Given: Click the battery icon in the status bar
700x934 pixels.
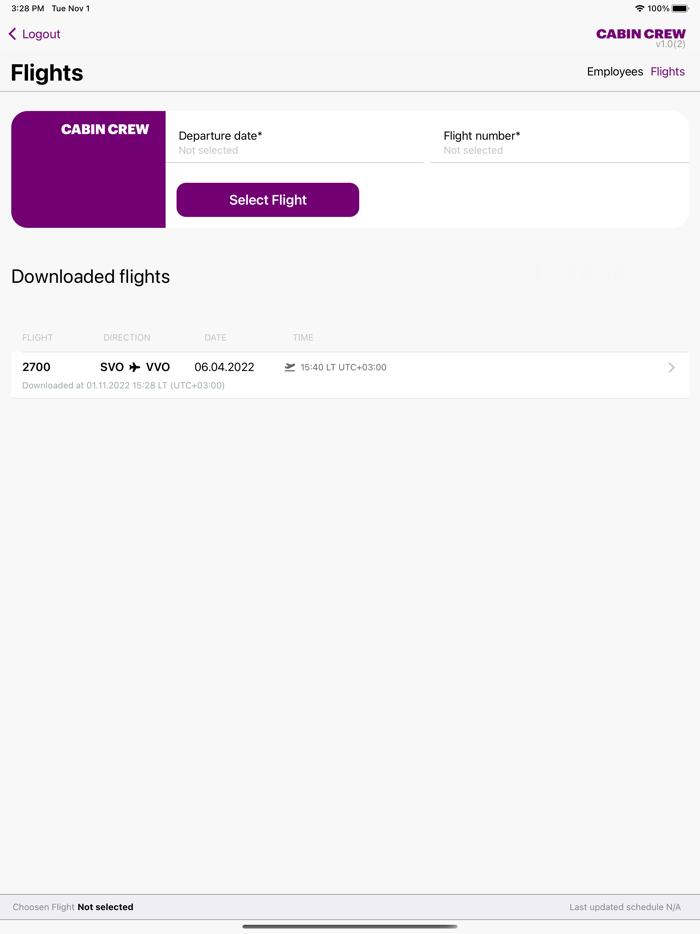Looking at the screenshot, I should pyautogui.click(x=679, y=7).
